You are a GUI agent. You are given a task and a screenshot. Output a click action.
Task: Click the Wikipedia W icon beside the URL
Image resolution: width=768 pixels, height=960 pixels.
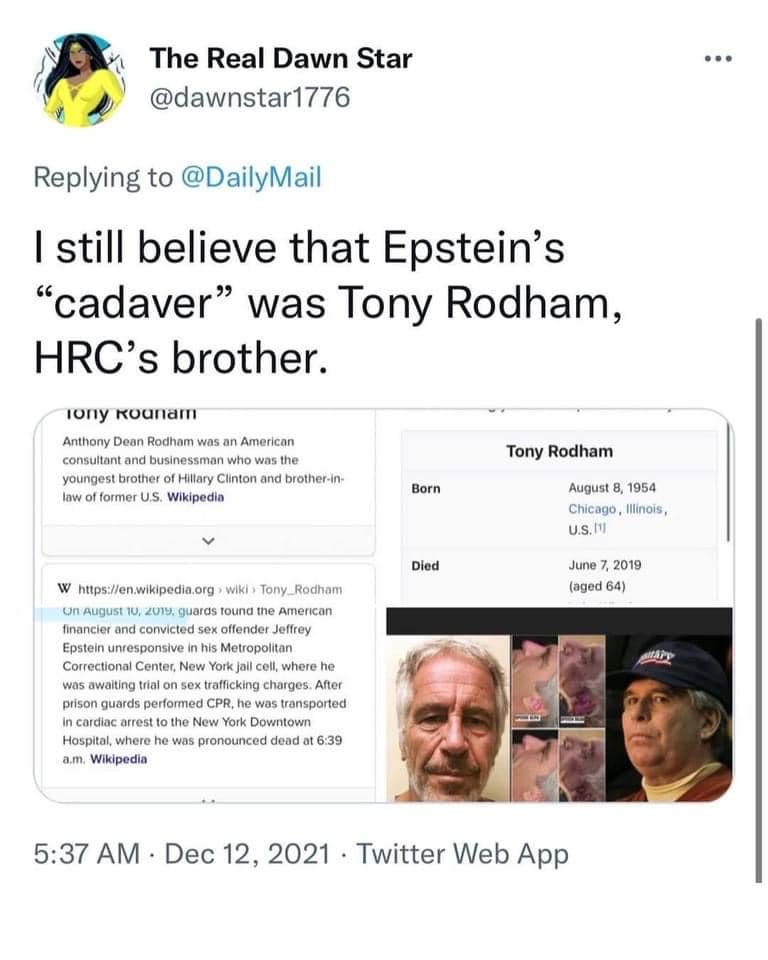(65, 589)
